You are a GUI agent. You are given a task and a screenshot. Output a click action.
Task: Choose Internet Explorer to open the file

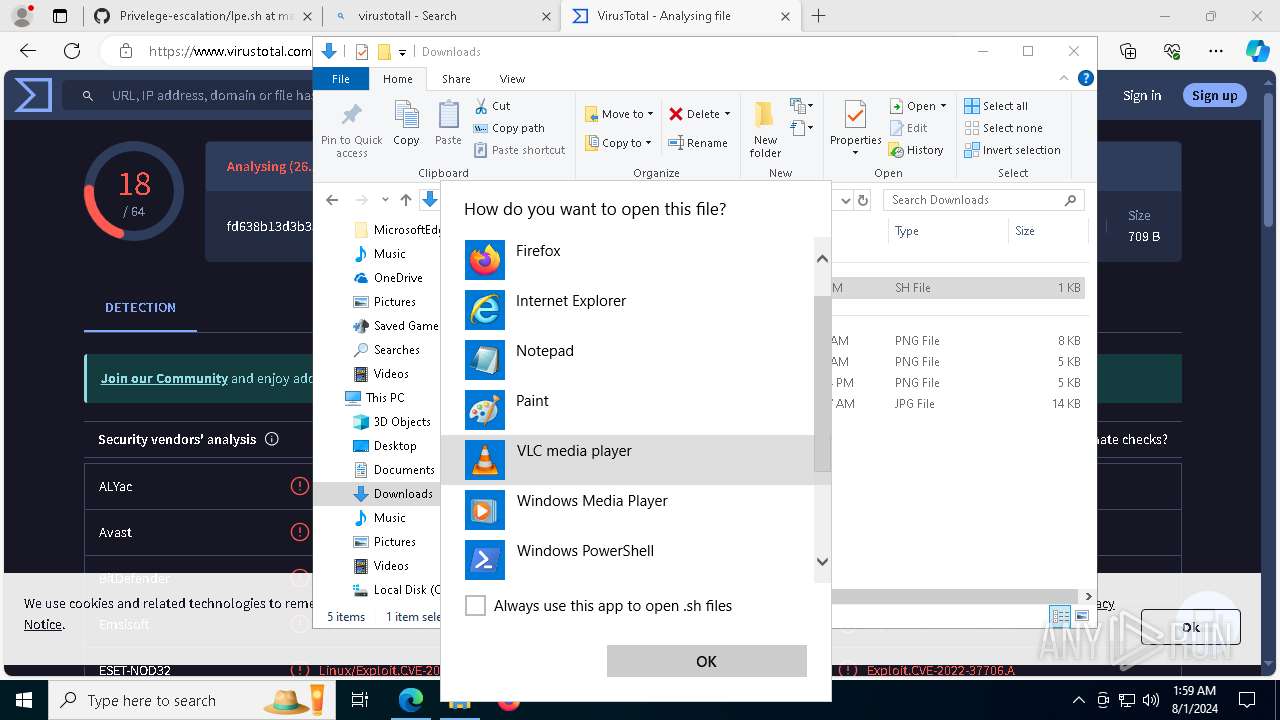627,310
